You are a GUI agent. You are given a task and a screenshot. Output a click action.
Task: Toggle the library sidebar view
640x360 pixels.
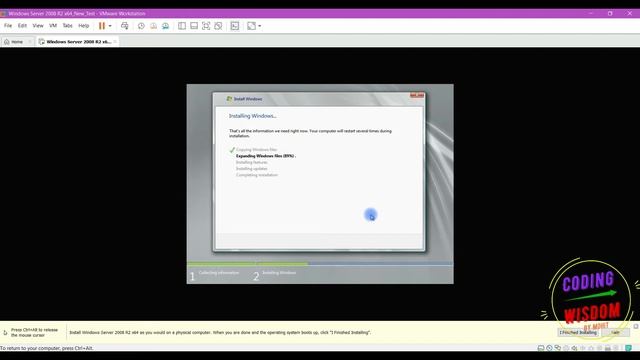(182, 26)
